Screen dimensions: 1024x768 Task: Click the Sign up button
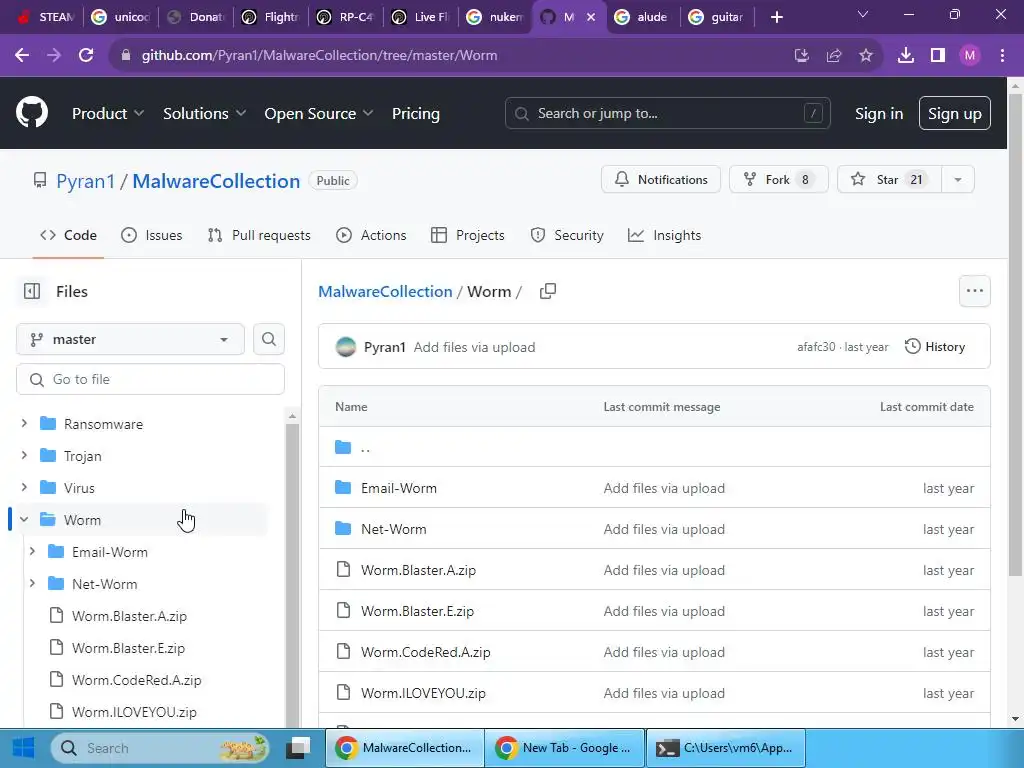[x=954, y=113]
